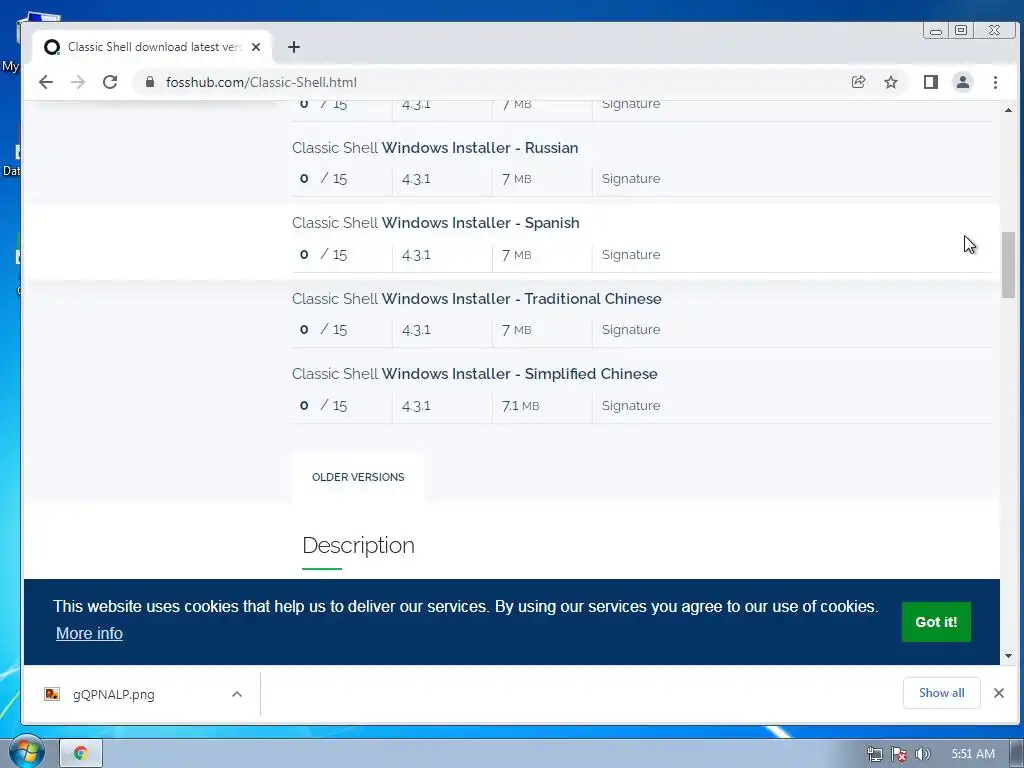Open Signature for Simplified Chinese installer
Image resolution: width=1024 pixels, height=768 pixels.
point(631,406)
